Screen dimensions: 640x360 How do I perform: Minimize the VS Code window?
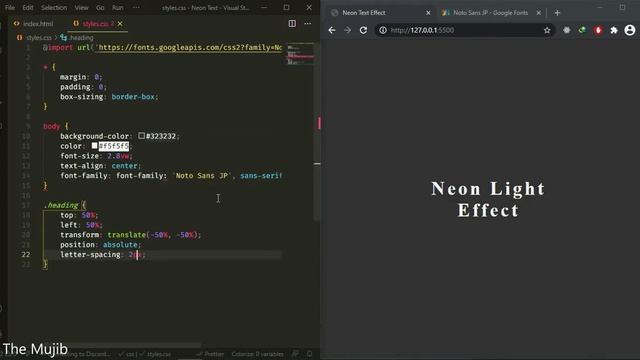[x=264, y=7]
